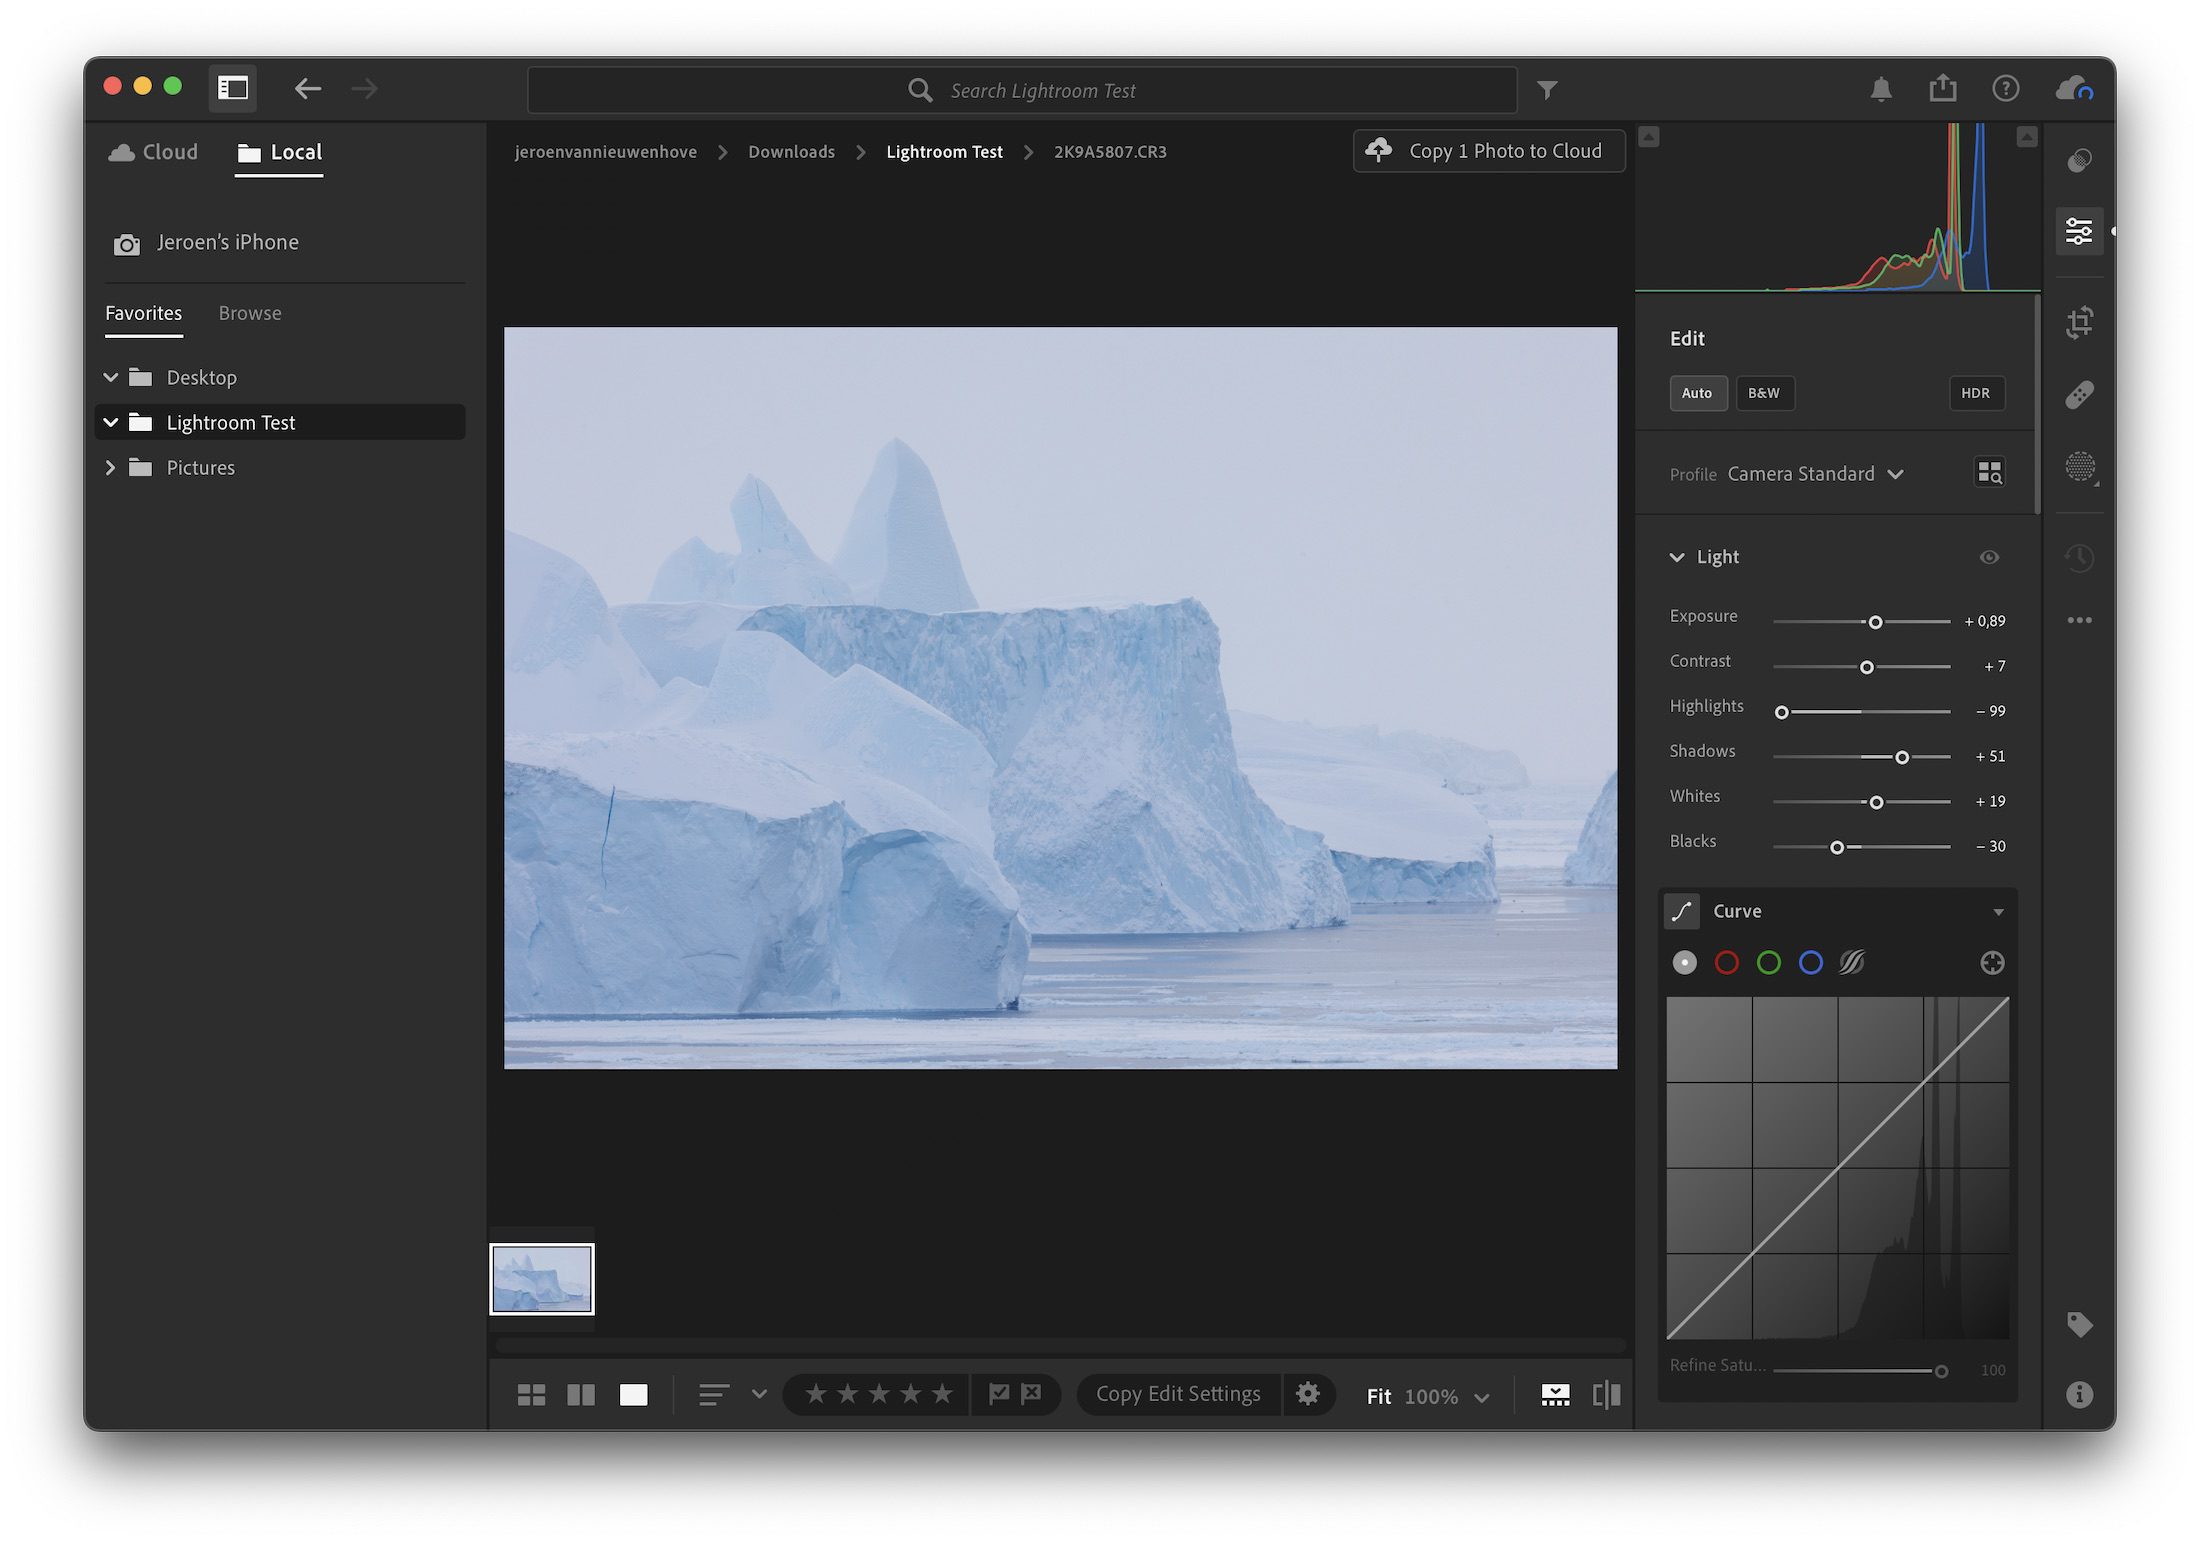Select the Crop & Rotate tool
This screenshot has height=1542, width=2200.
point(2080,322)
